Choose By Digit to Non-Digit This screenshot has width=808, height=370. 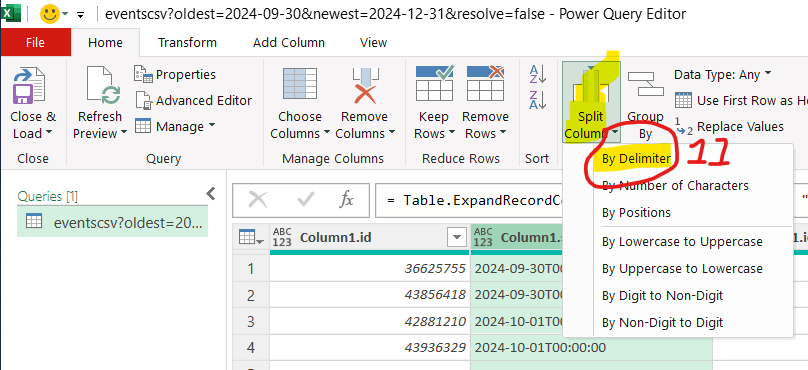click(662, 296)
